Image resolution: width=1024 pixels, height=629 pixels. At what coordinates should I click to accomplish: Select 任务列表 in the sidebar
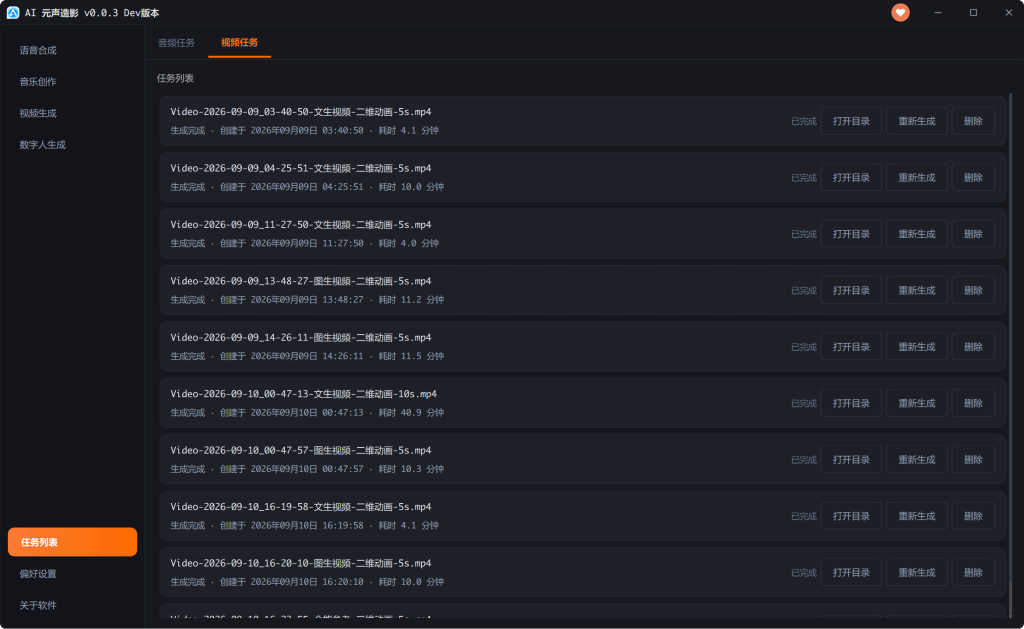(72, 542)
